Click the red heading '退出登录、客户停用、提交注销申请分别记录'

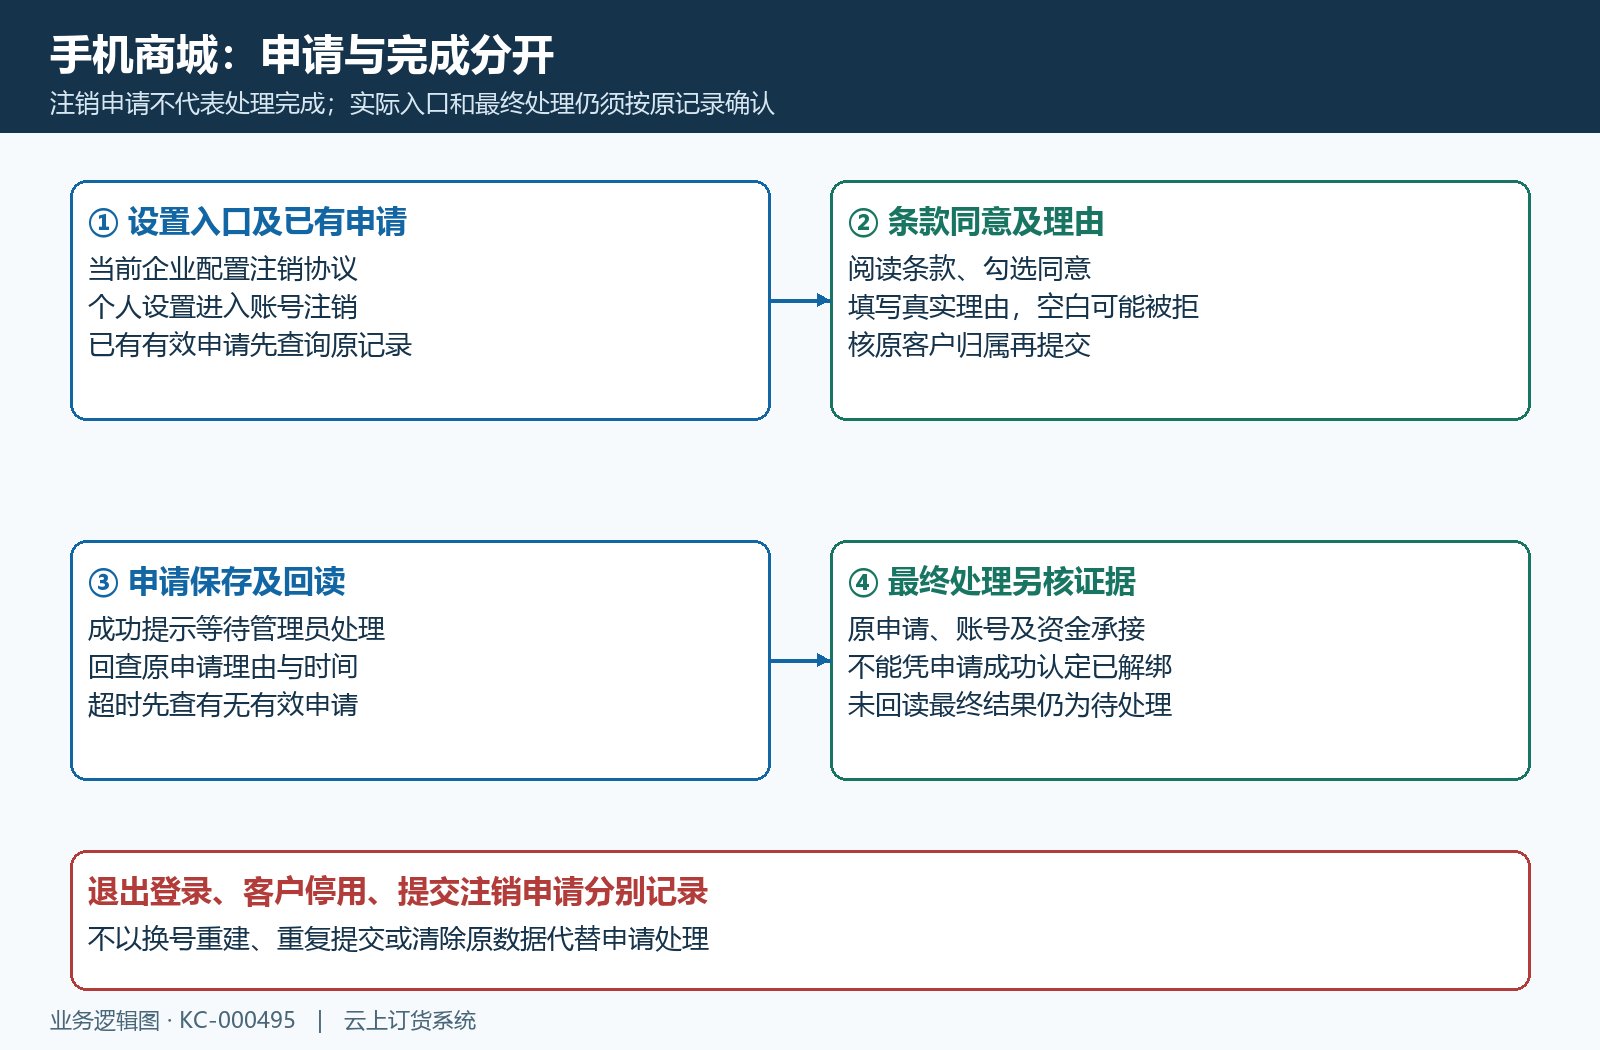pos(398,892)
